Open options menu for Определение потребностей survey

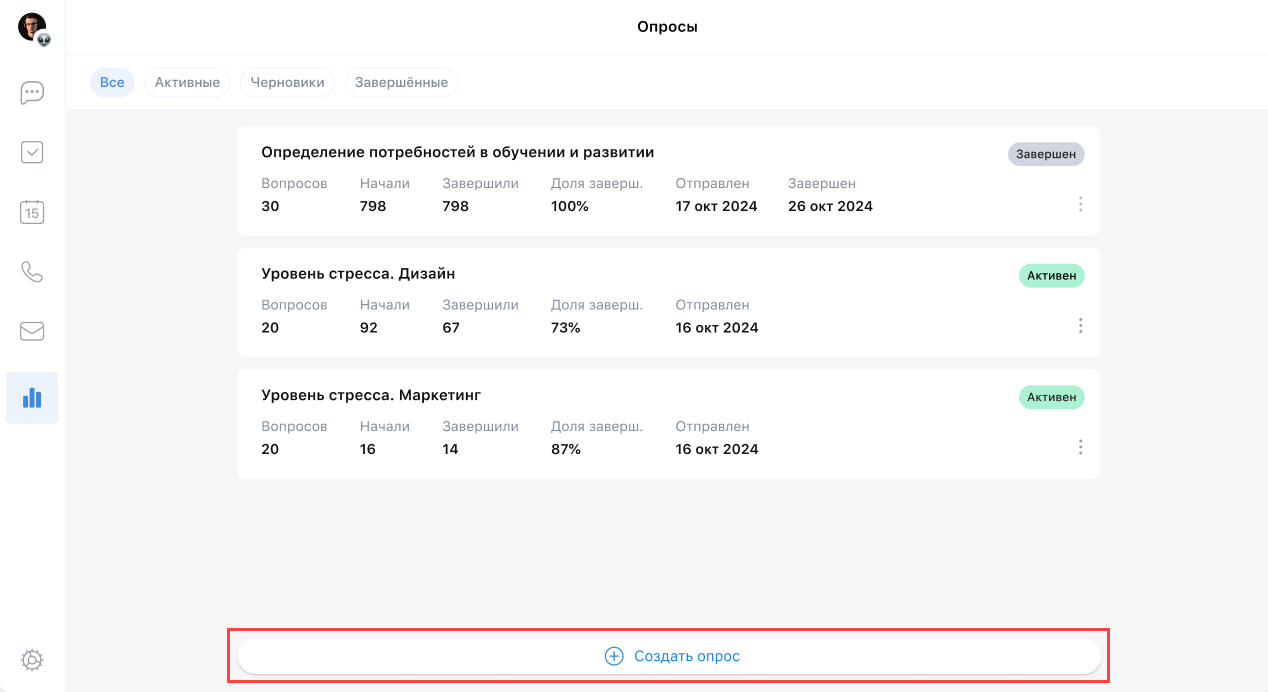point(1080,204)
